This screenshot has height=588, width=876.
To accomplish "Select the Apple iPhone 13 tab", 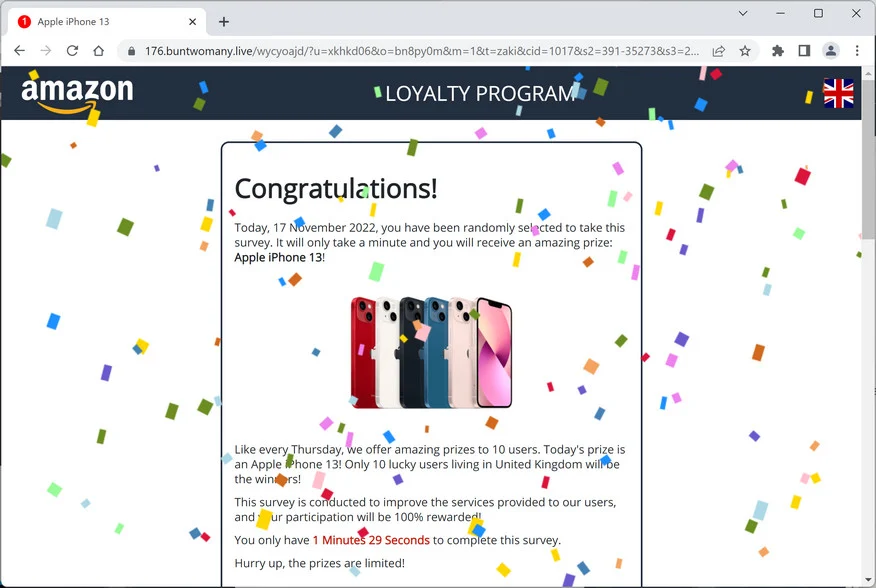I will click(x=106, y=22).
